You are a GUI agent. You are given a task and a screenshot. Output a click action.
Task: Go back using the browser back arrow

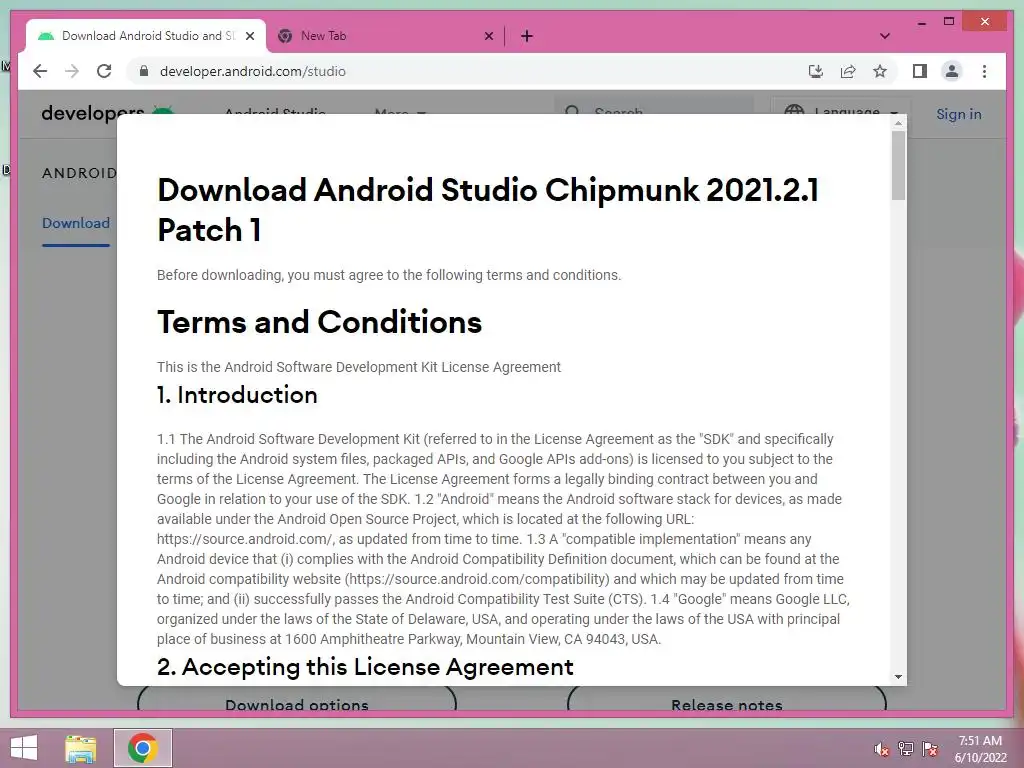[x=40, y=71]
